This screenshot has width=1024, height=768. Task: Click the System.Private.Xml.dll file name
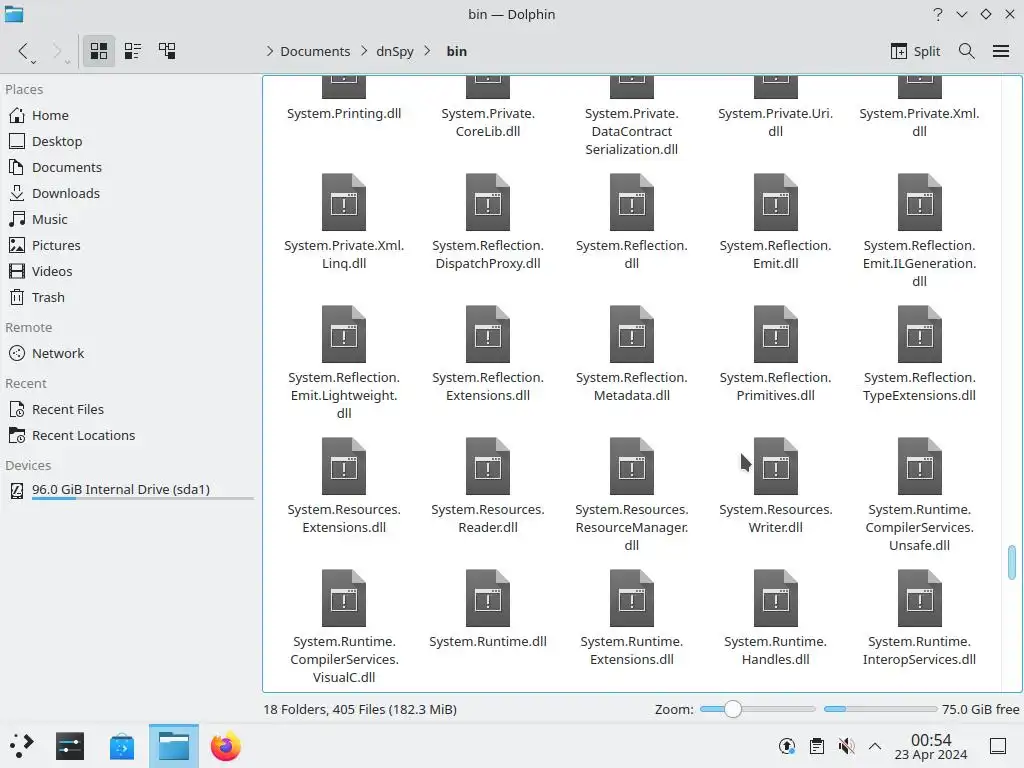click(920, 122)
